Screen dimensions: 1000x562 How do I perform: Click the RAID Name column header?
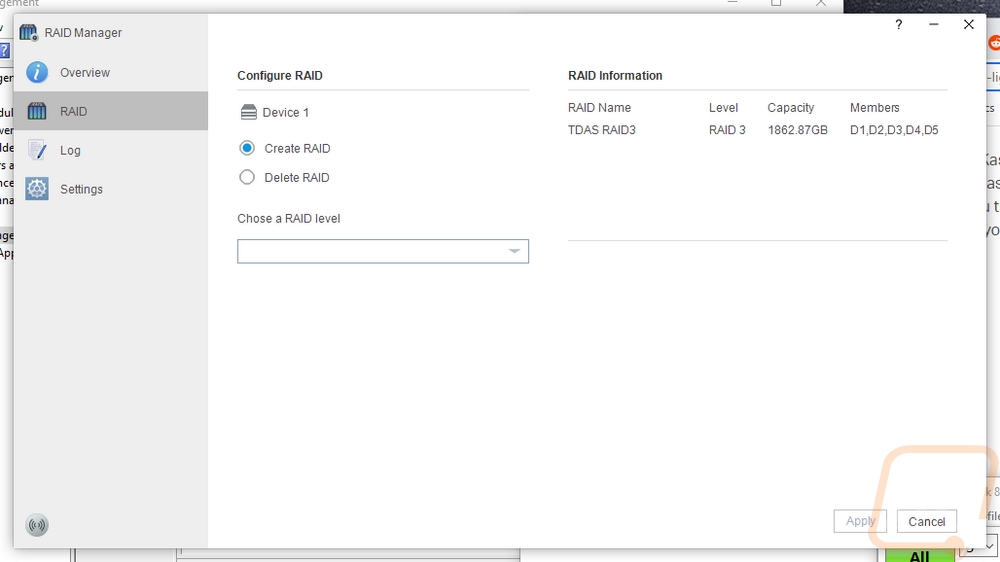point(599,108)
